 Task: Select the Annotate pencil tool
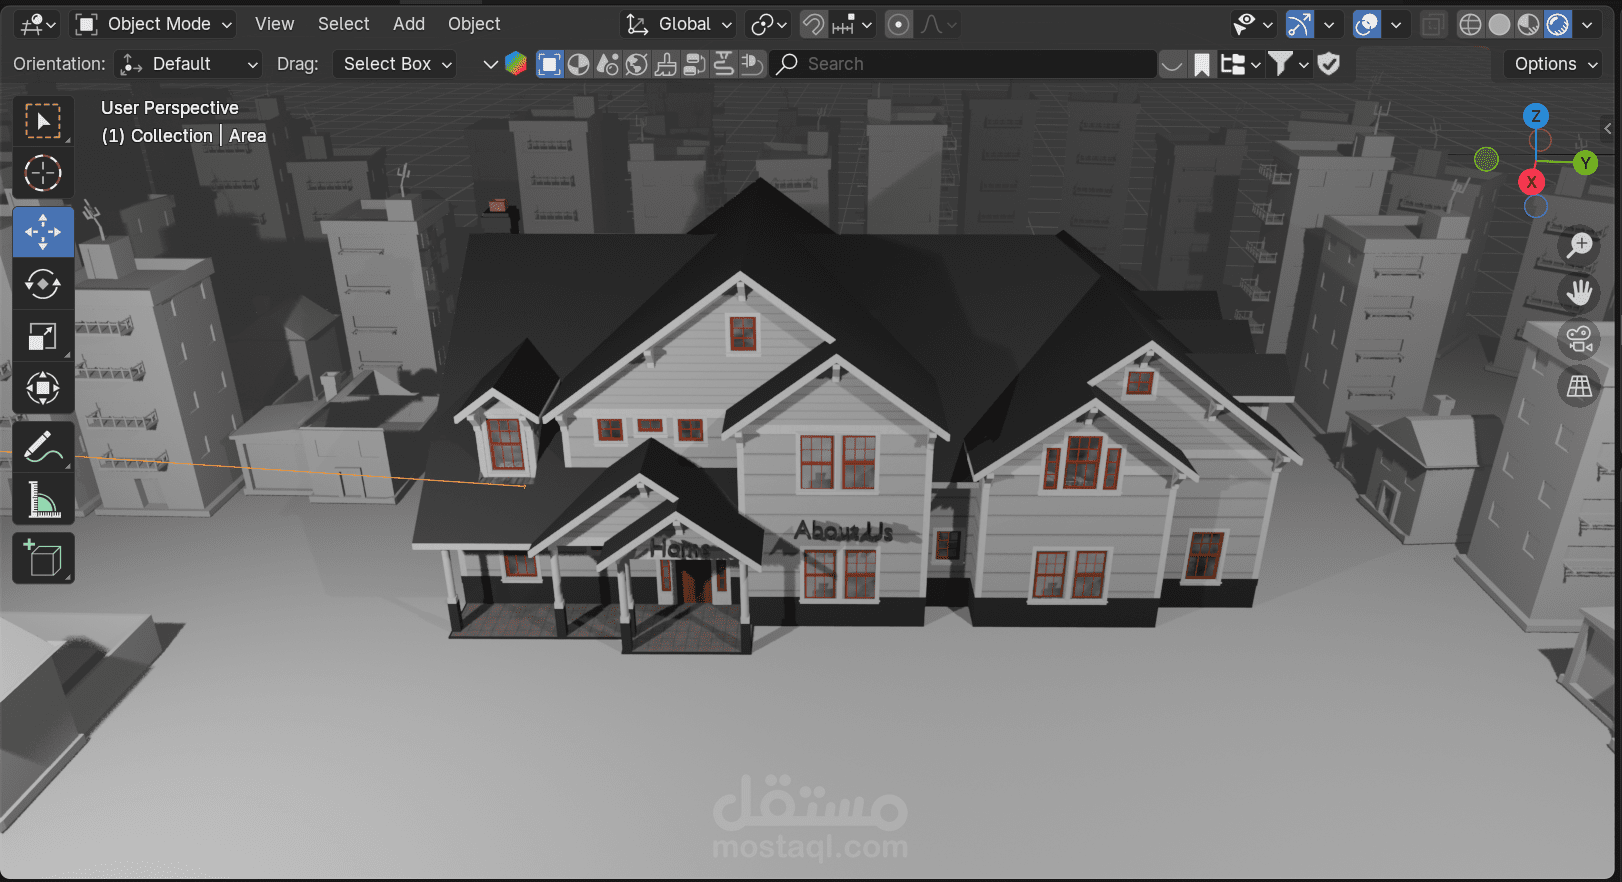tap(43, 447)
